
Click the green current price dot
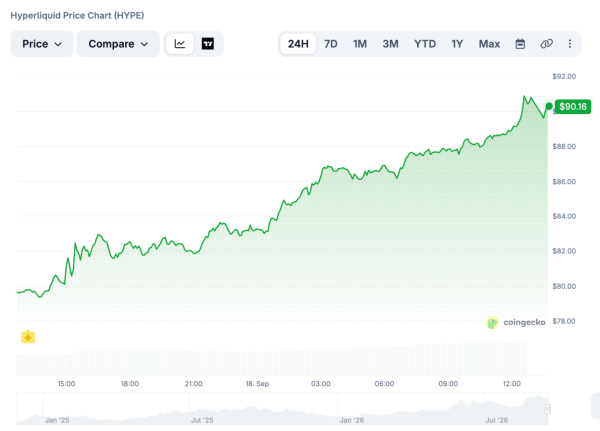[549, 106]
